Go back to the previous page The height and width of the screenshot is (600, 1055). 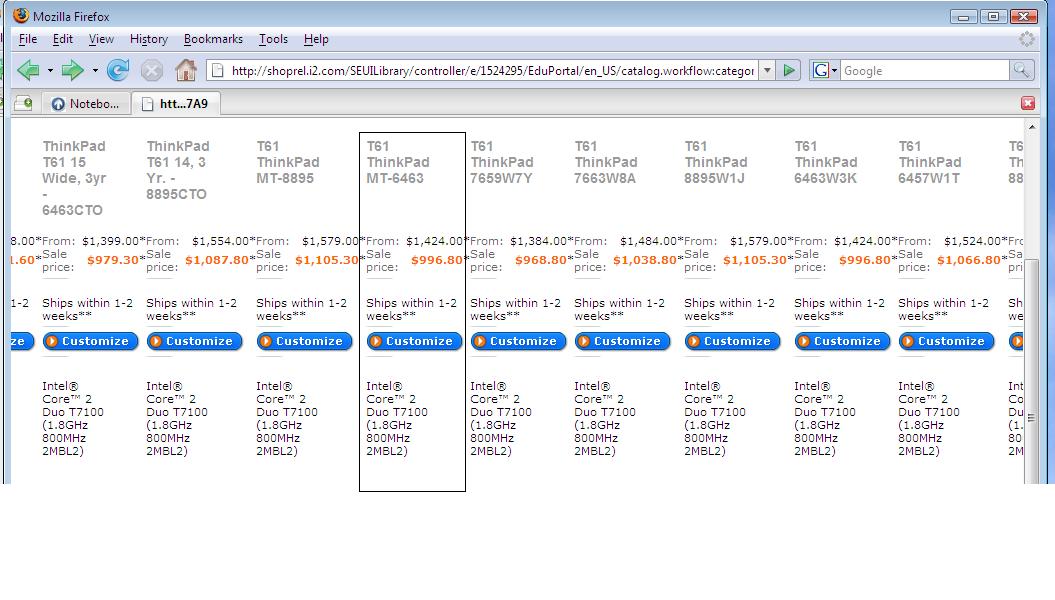(28, 70)
